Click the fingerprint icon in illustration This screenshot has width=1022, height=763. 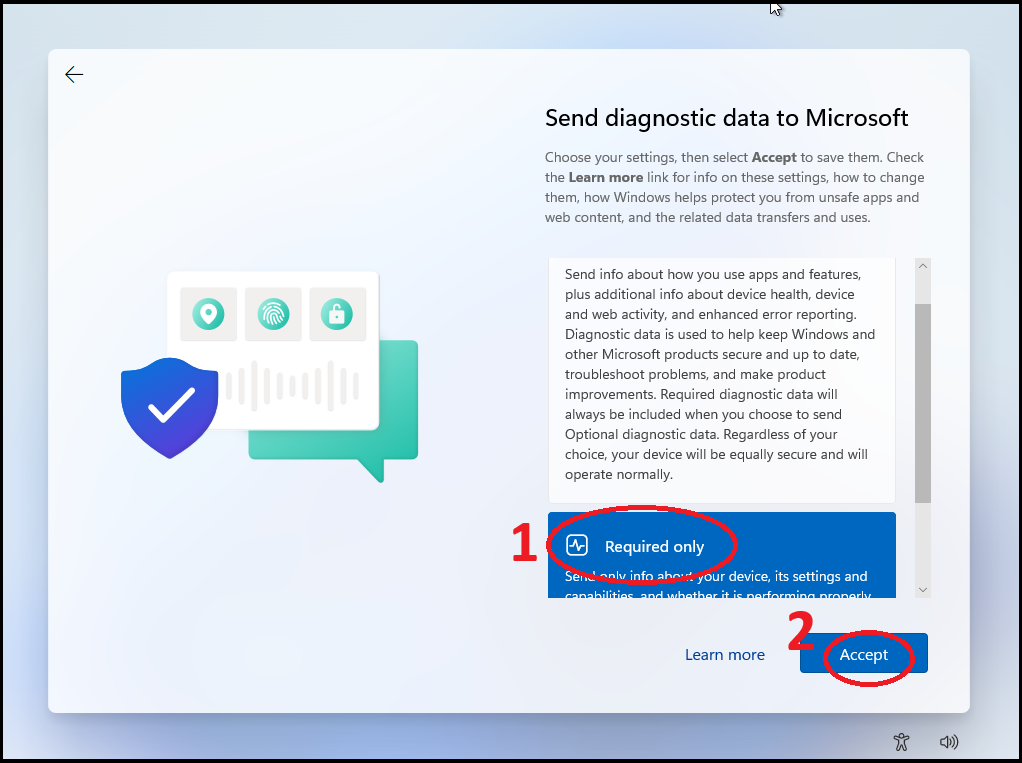(x=273, y=314)
